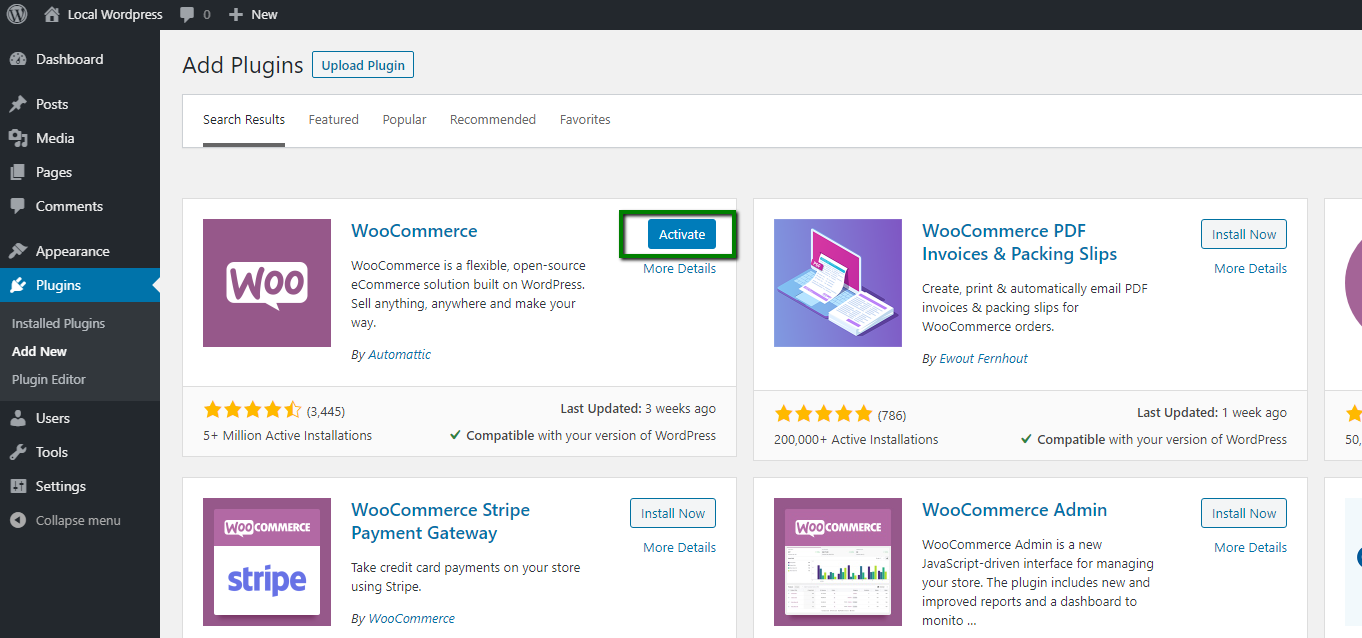Open WooCommerce PDF Invoices & Packing Slips title
This screenshot has height=638, width=1362.
pyautogui.click(x=1019, y=242)
